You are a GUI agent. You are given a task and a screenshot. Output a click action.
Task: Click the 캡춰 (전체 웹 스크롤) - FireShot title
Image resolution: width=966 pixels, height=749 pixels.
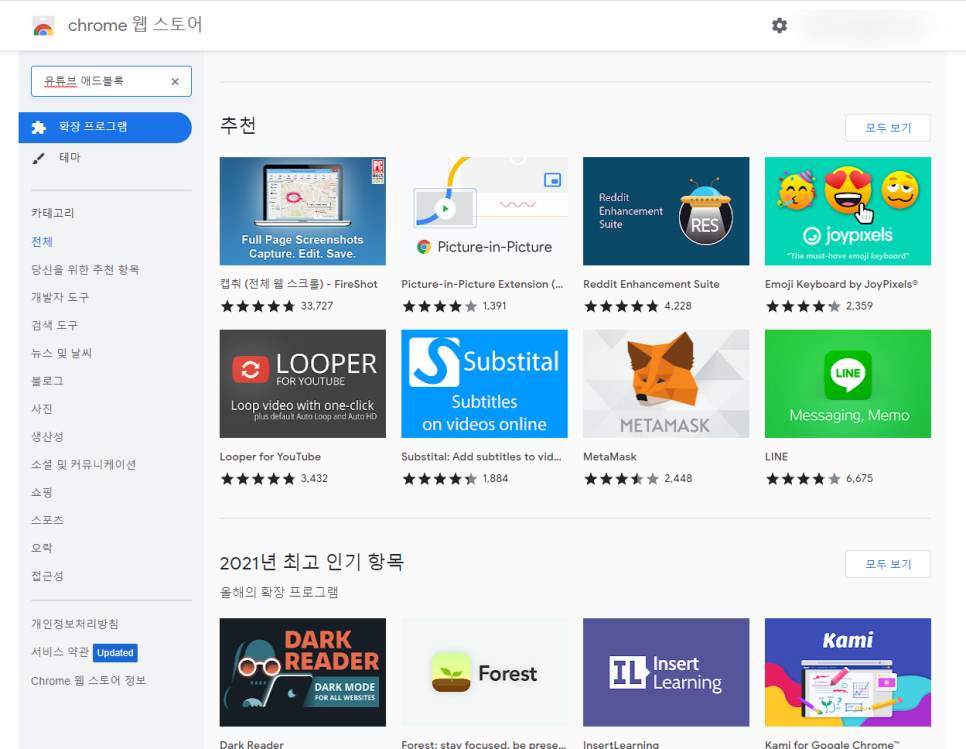[x=299, y=284]
